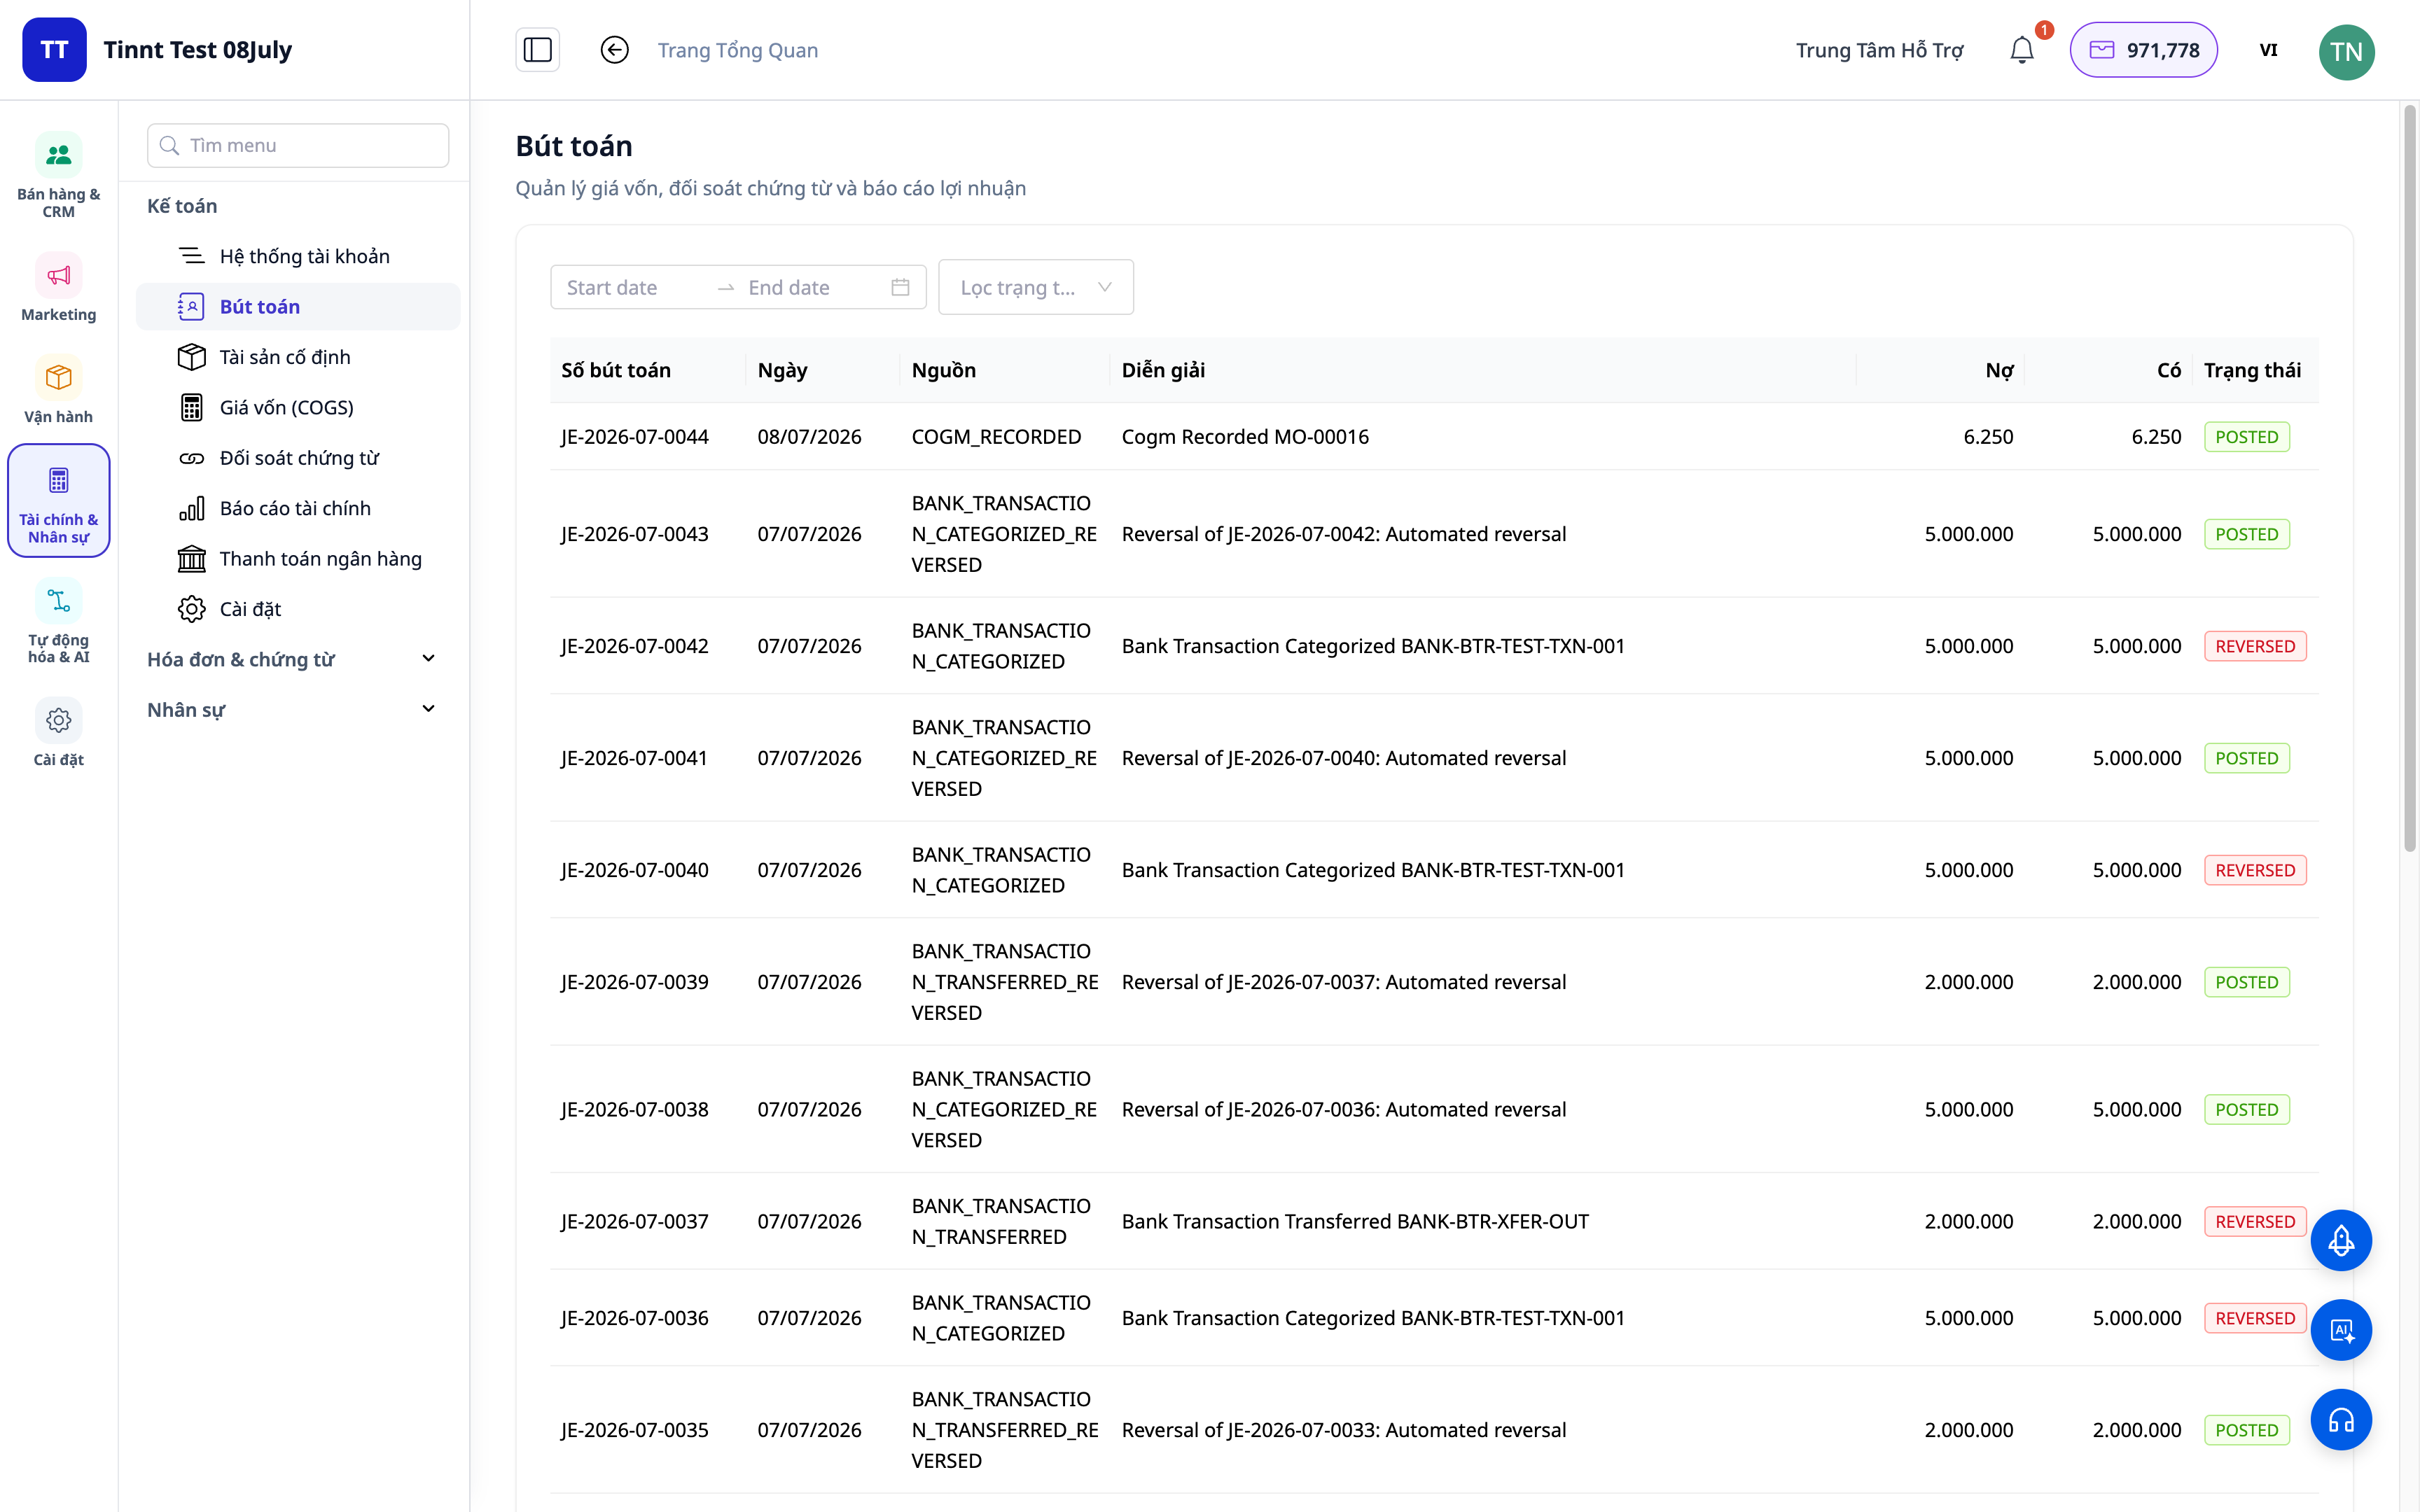The height and width of the screenshot is (1512, 2420).
Task: Open Giá vốn (COGS) menu item
Action: (x=298, y=407)
